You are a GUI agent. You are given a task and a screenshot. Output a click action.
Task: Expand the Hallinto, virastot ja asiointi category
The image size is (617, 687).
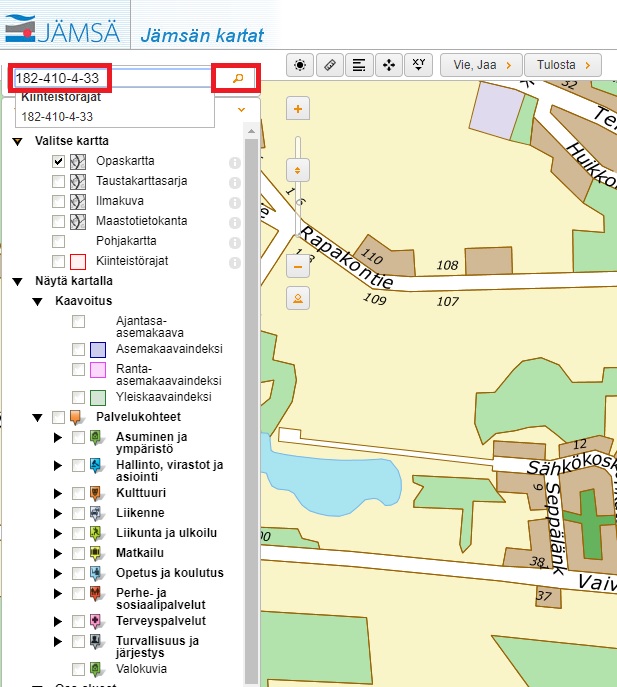click(58, 465)
